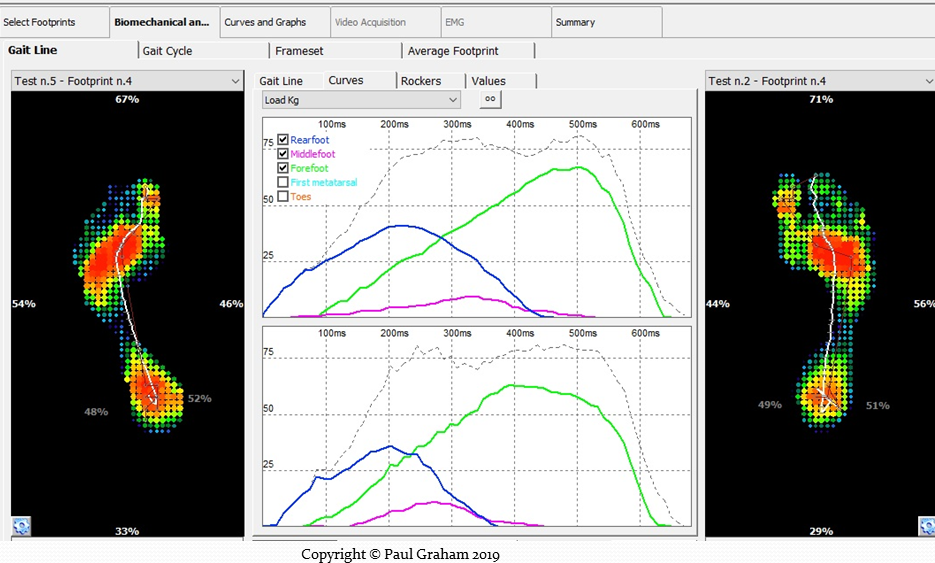
Task: Click the 71% forefoot value on right footprint
Action: pyautogui.click(x=821, y=99)
